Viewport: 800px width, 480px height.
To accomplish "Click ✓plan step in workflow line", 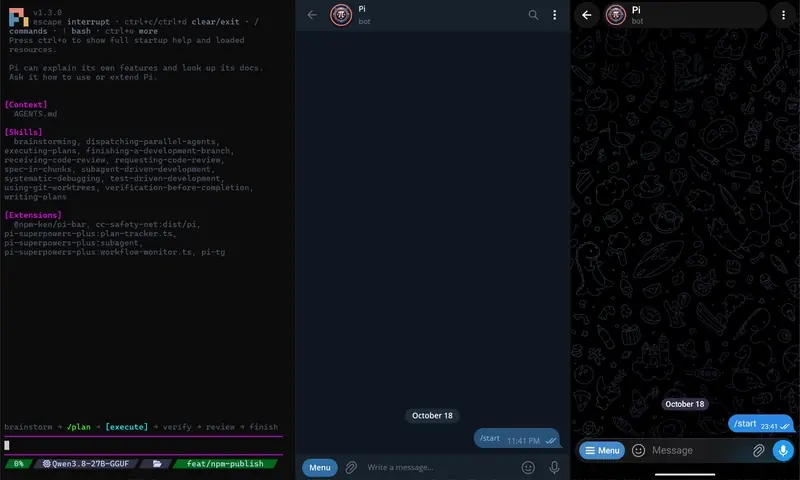I will pos(79,427).
